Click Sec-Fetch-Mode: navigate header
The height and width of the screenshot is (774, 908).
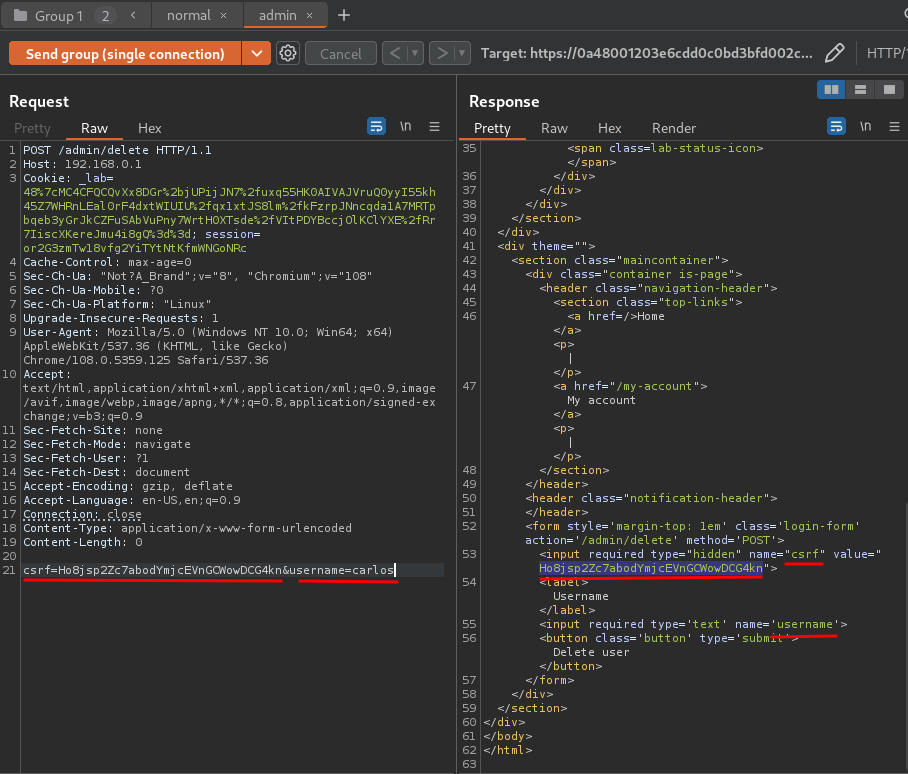click(x=107, y=444)
